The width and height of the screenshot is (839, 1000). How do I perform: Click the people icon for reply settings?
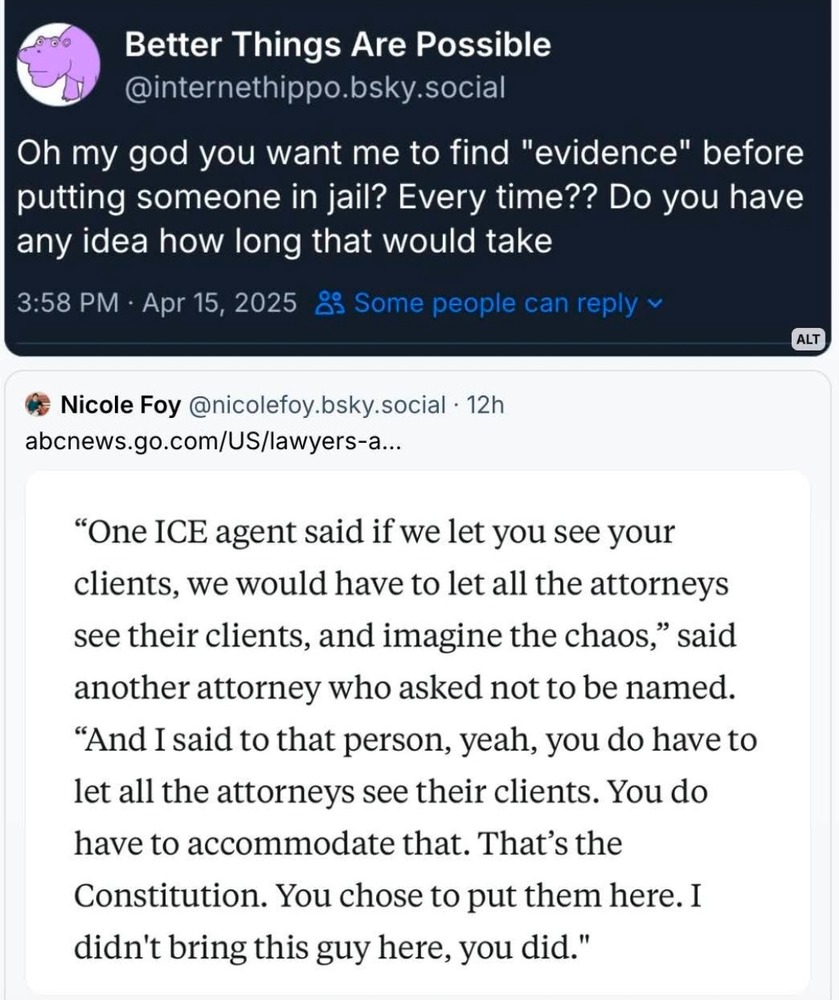point(329,302)
